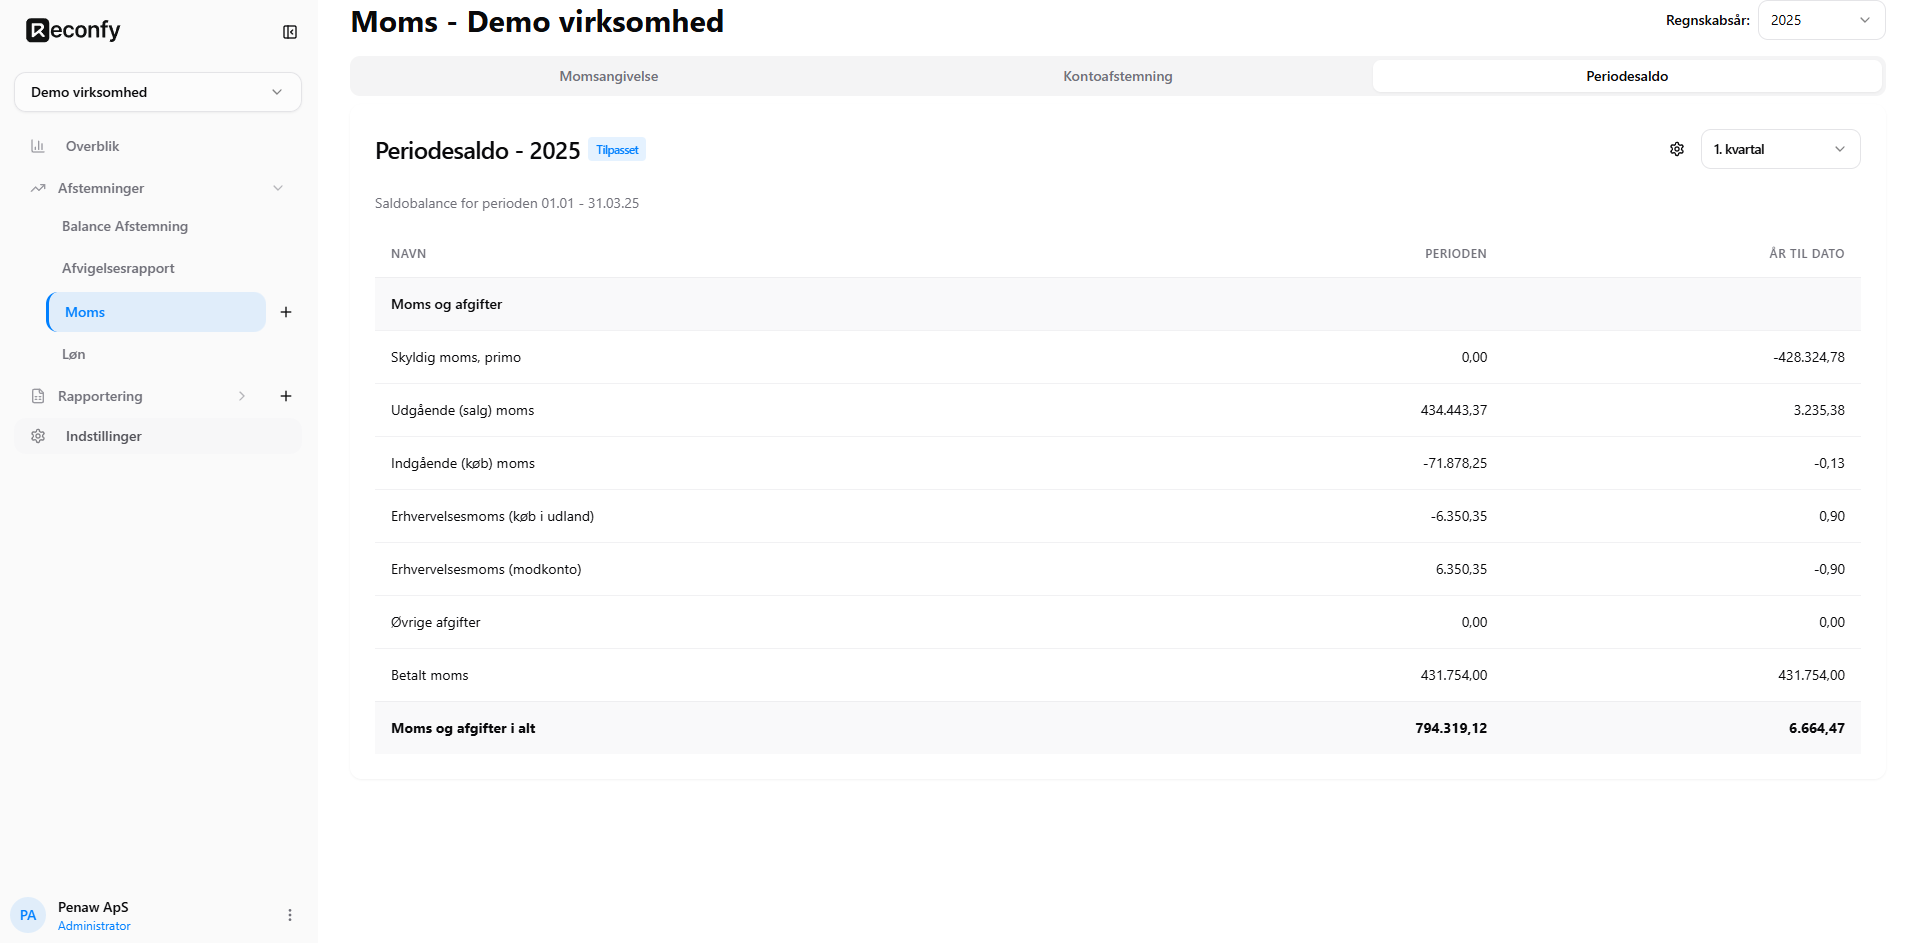Click the plus icon next to Rapportering

click(x=286, y=396)
